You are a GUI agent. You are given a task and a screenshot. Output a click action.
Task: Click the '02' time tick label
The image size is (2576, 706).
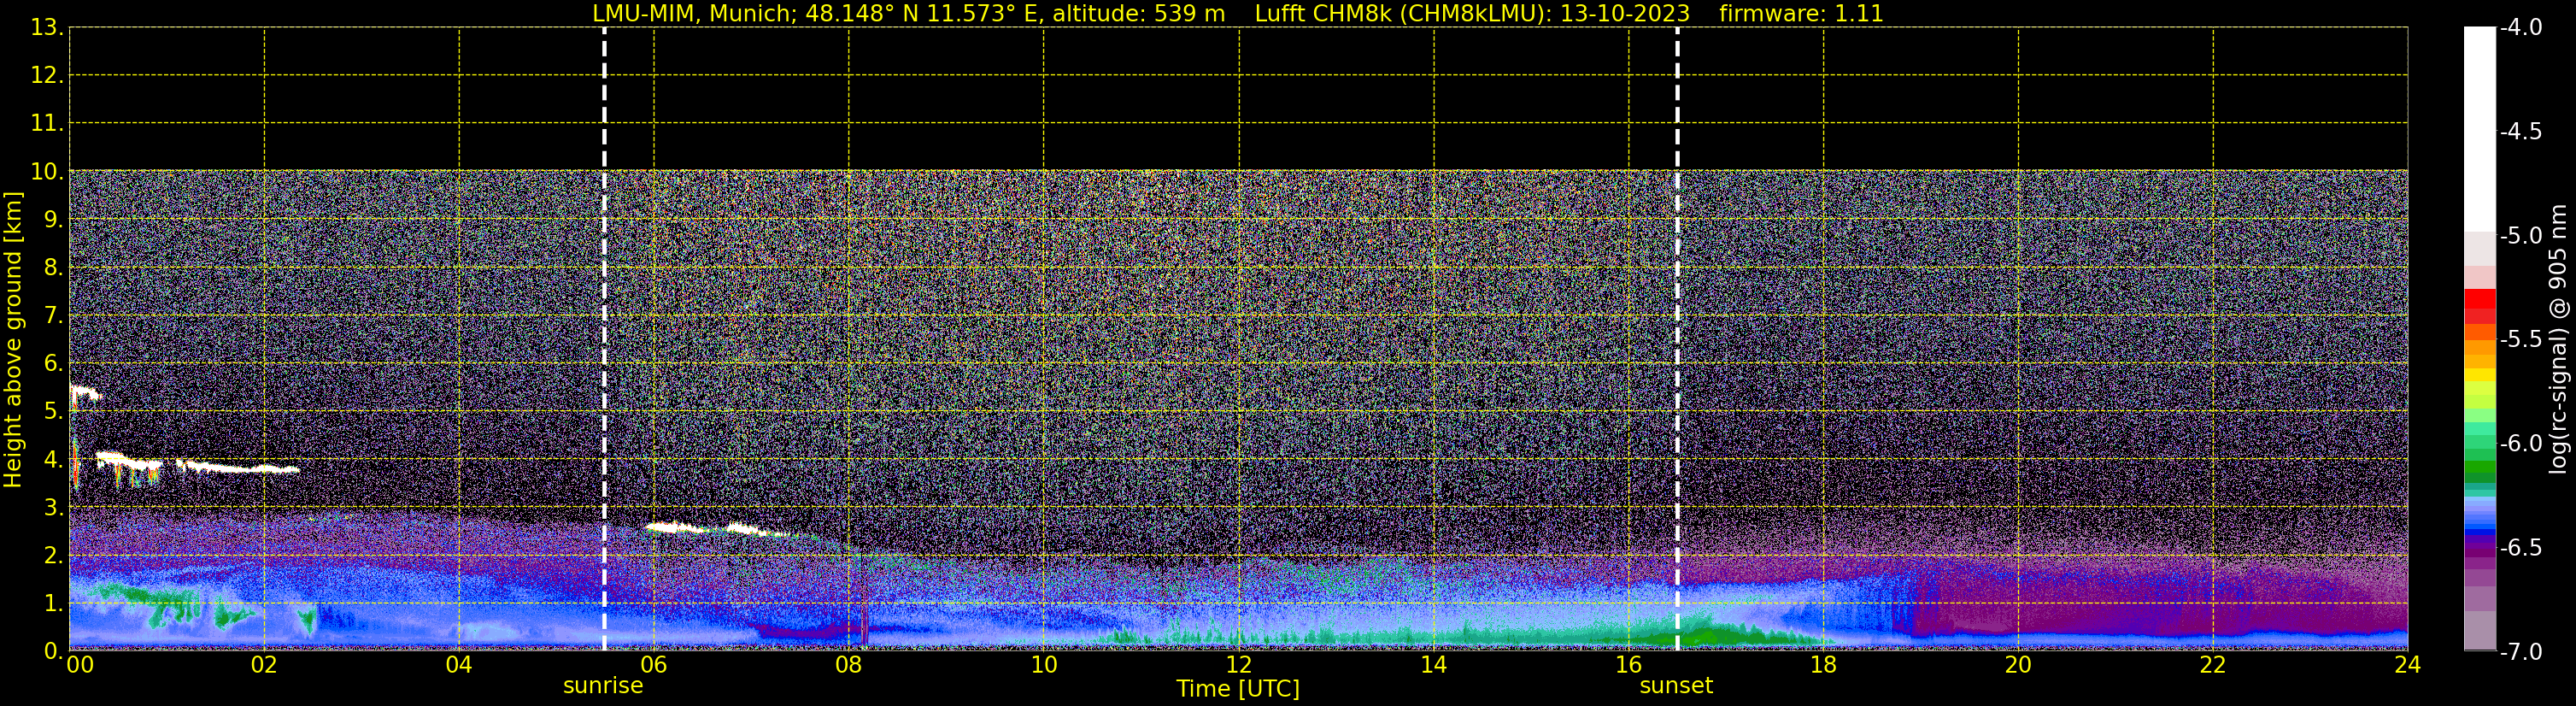[264, 665]
